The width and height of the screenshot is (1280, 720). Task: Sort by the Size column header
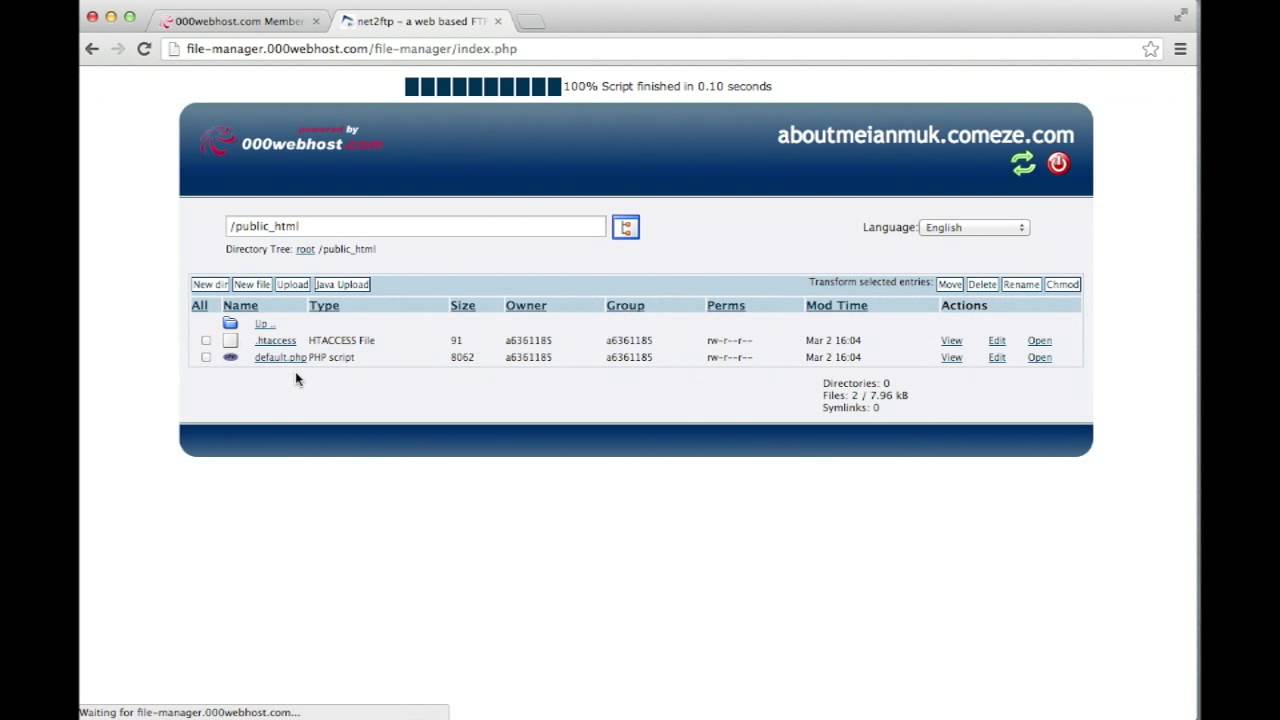click(x=462, y=305)
